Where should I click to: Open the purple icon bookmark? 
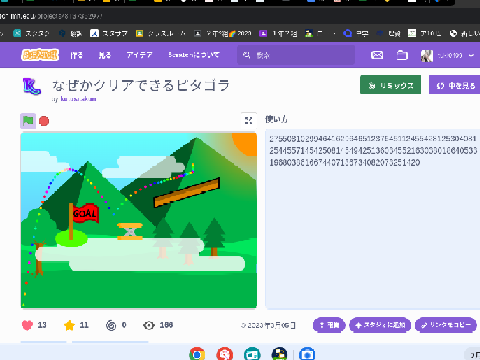(278, 33)
